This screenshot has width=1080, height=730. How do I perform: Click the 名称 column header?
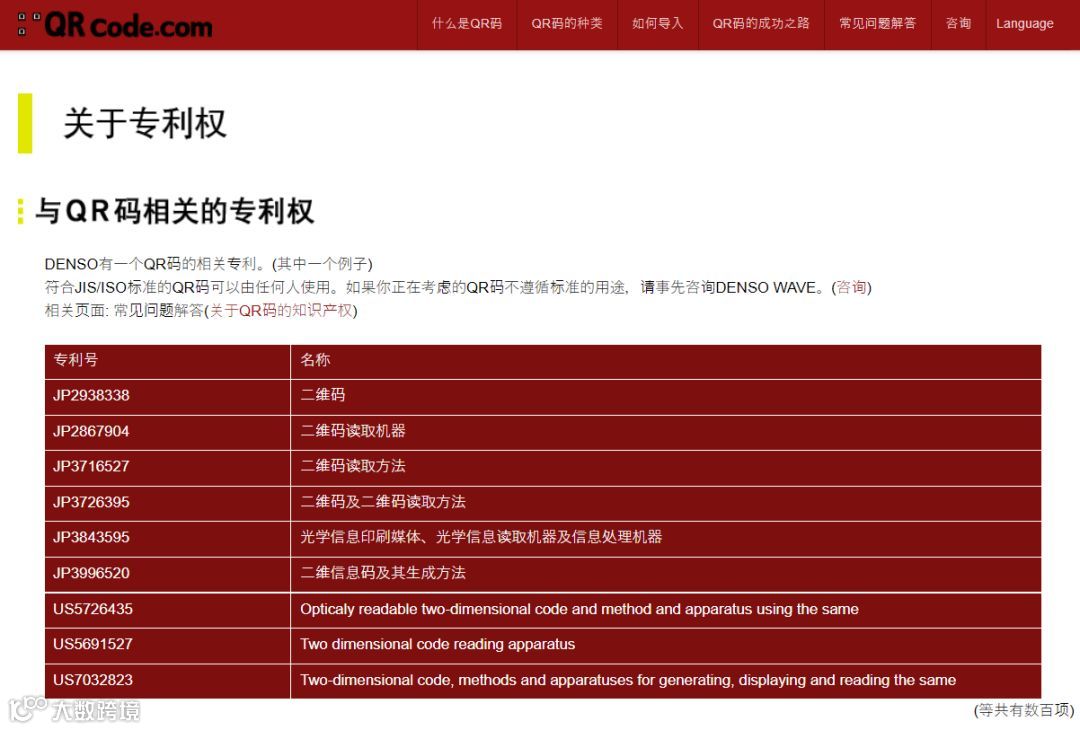pos(315,359)
